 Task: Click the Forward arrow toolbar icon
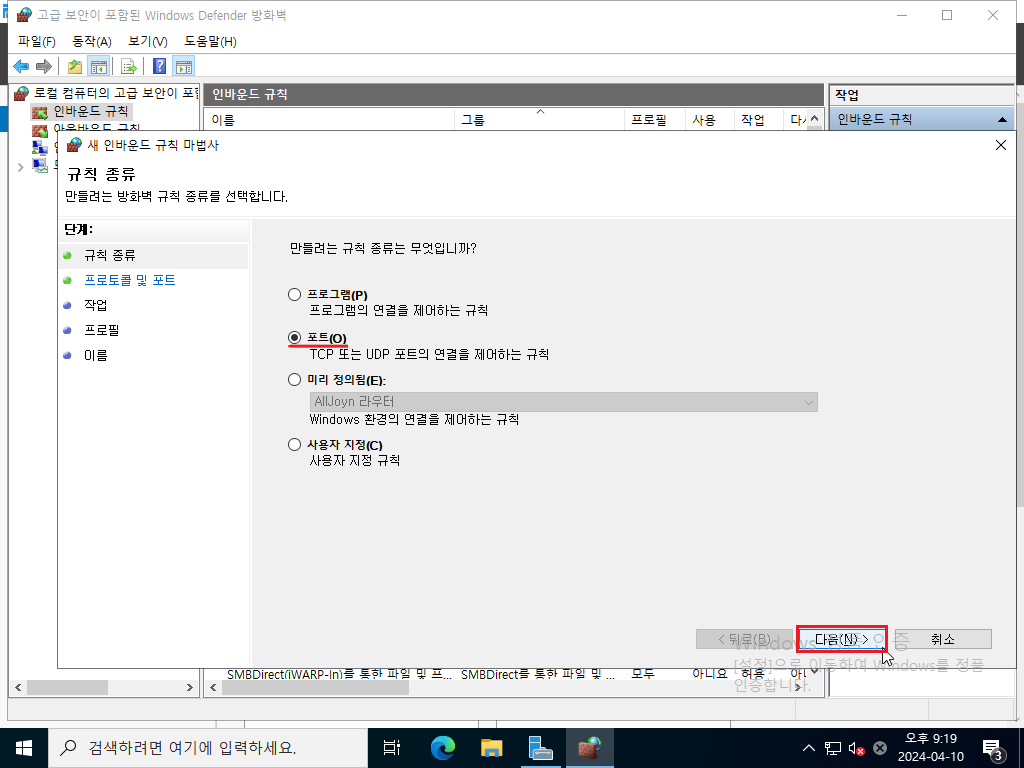[44, 66]
